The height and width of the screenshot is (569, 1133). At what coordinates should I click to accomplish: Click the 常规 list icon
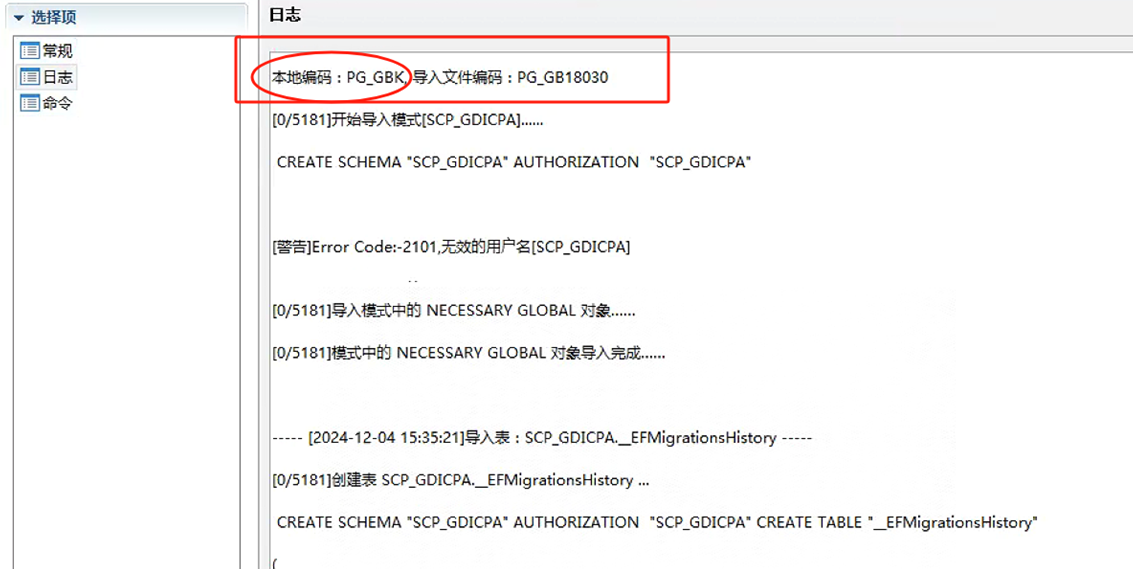29,50
